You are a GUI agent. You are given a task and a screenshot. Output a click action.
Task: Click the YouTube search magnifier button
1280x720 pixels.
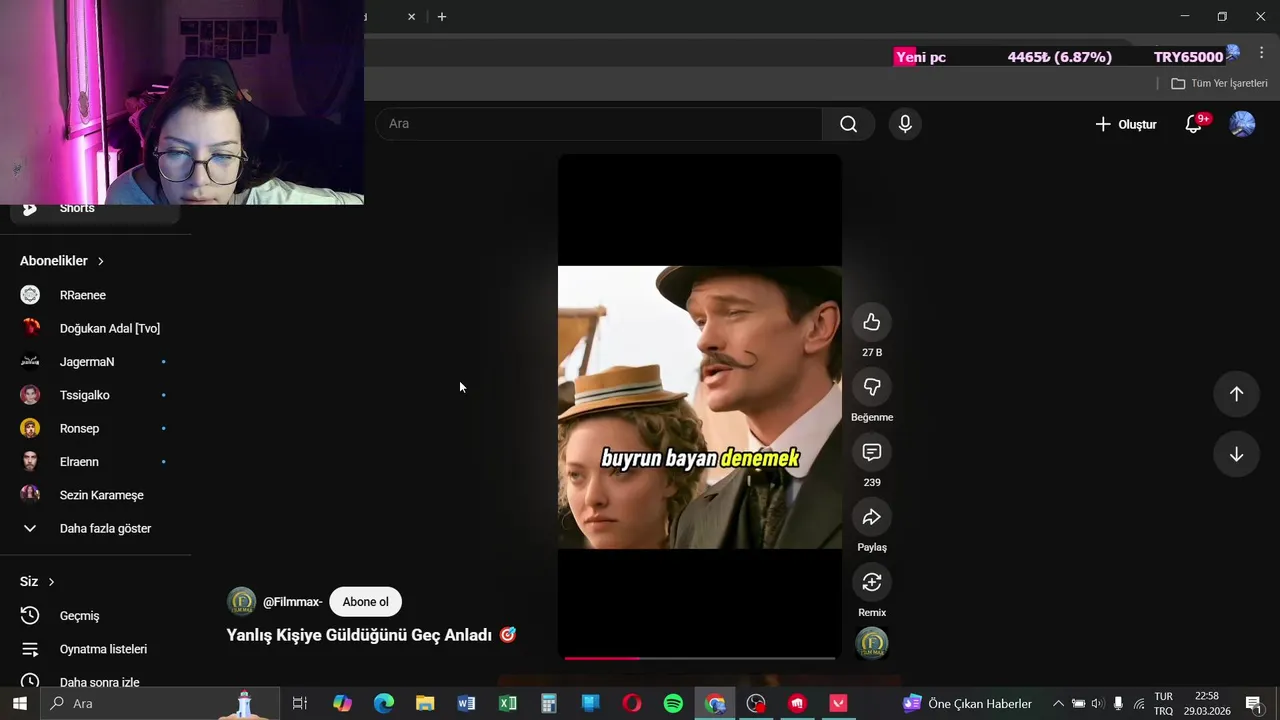[x=848, y=124]
